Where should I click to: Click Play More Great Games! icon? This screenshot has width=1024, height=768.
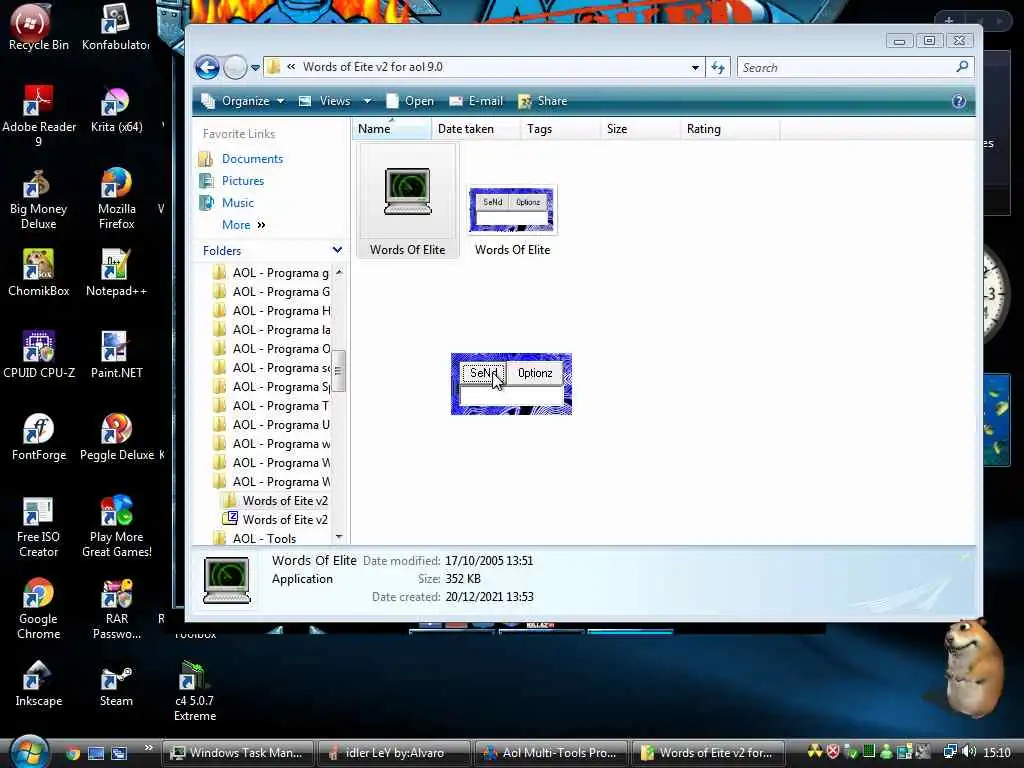pos(116,526)
